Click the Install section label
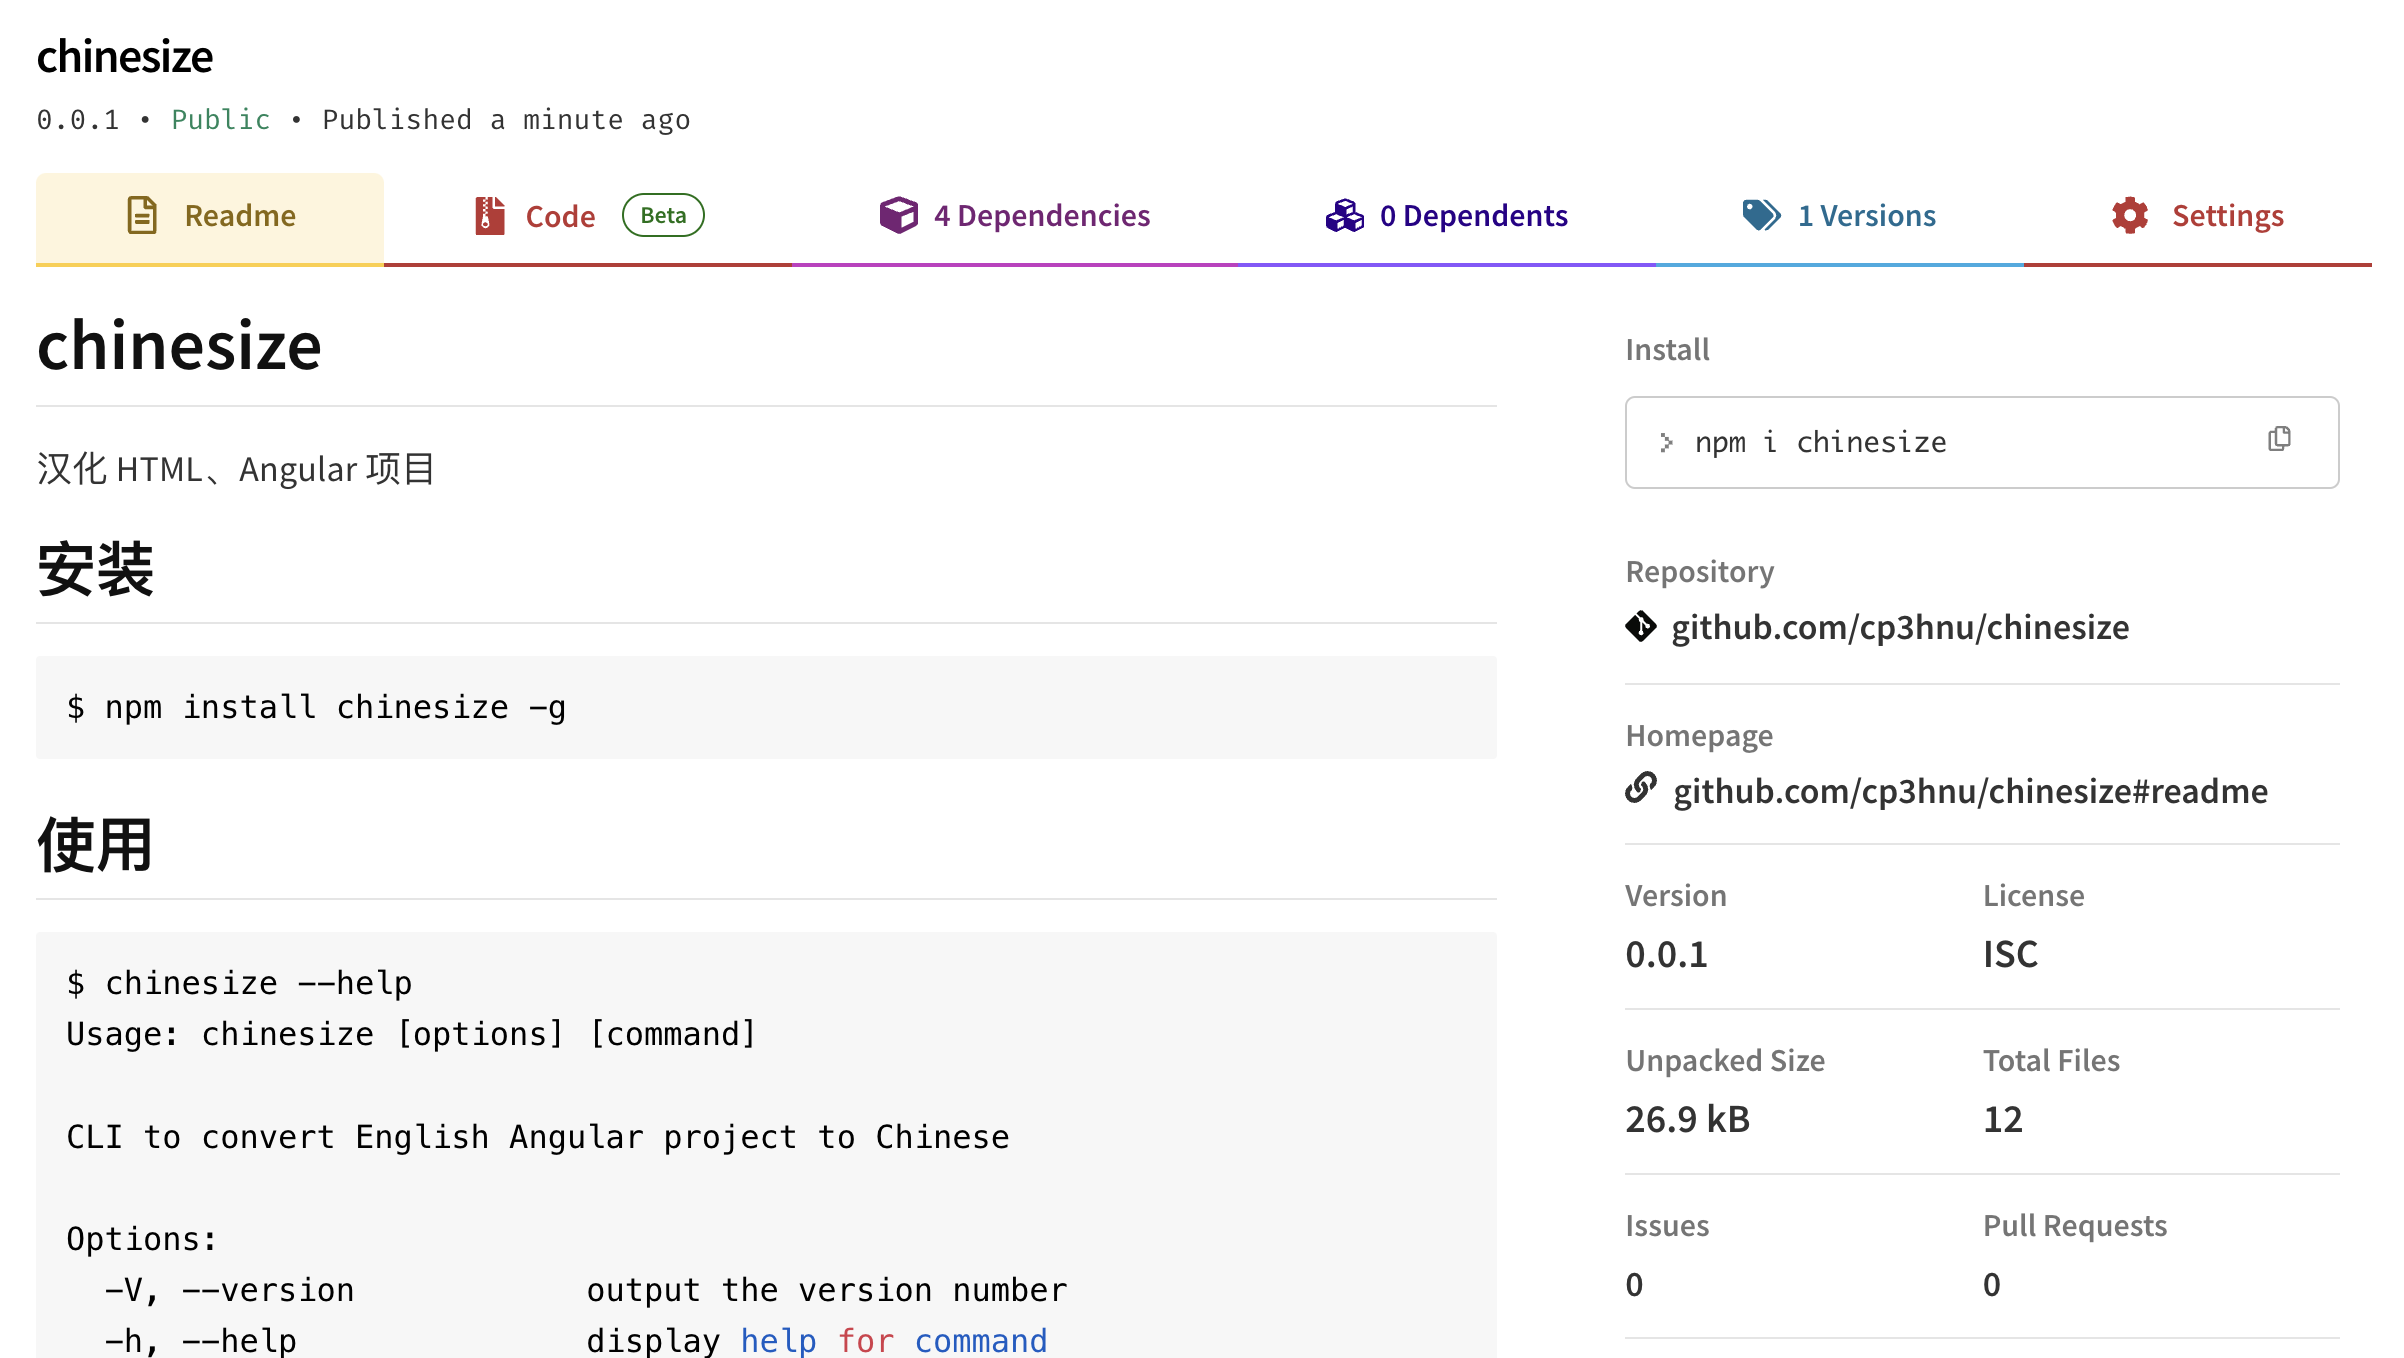 (x=1667, y=350)
